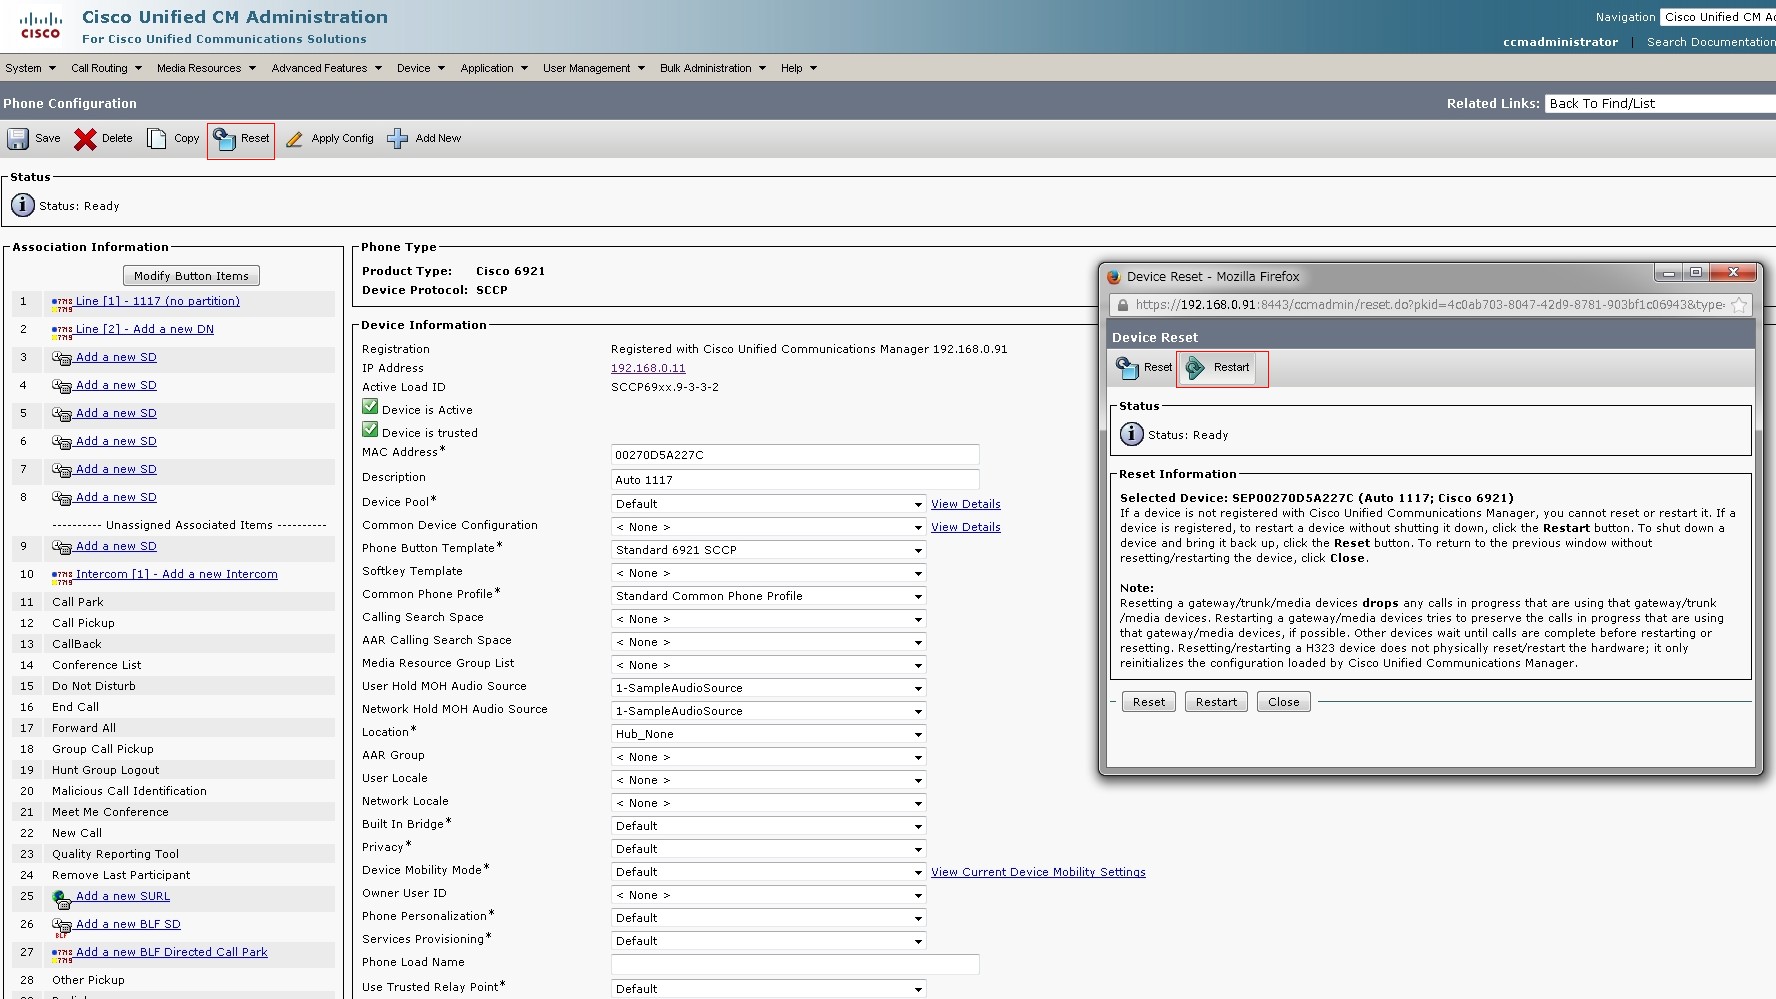Click the SURL globe icon in row 25
This screenshot has height=999, width=1776.
coord(62,898)
